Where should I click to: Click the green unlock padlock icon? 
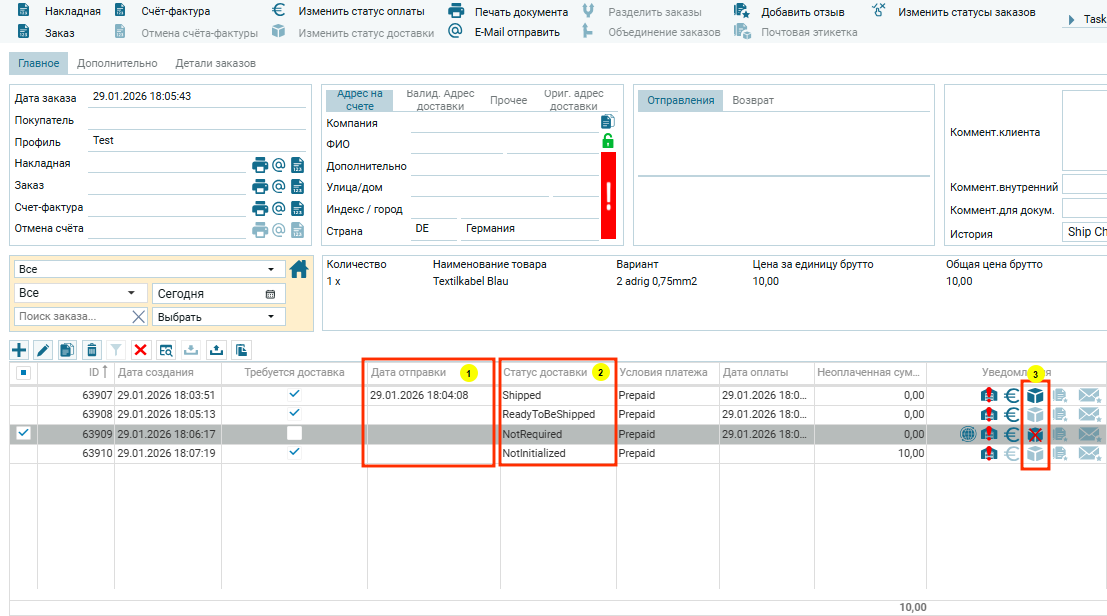coord(608,141)
